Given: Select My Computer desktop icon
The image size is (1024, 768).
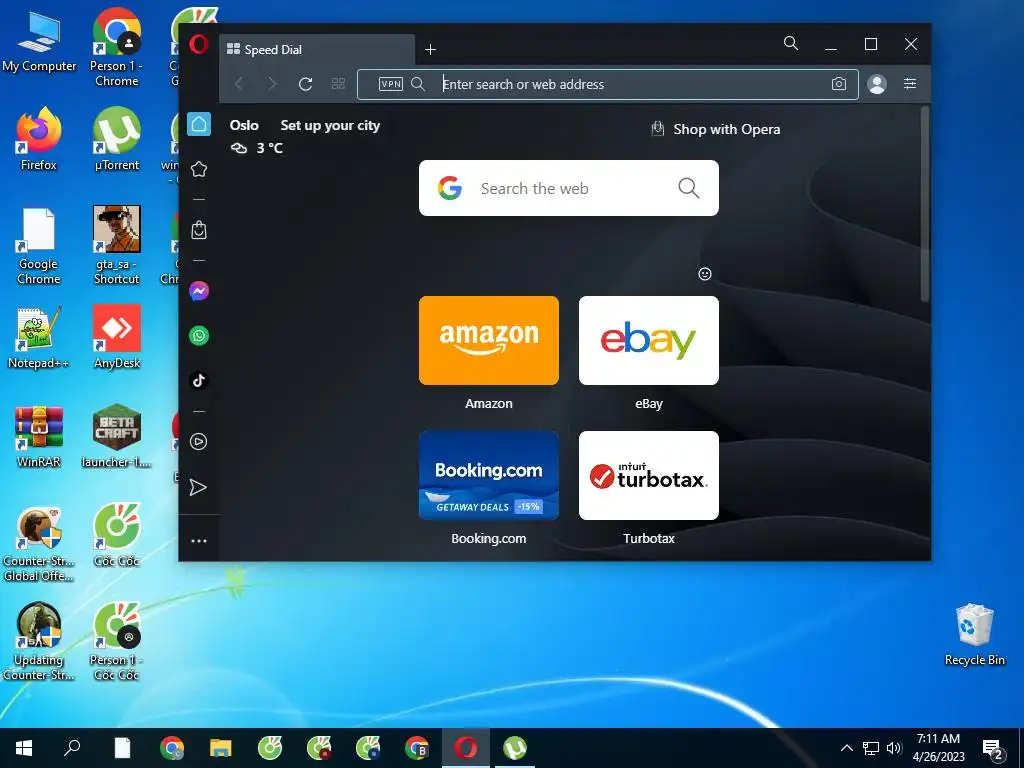Looking at the screenshot, I should (x=39, y=42).
